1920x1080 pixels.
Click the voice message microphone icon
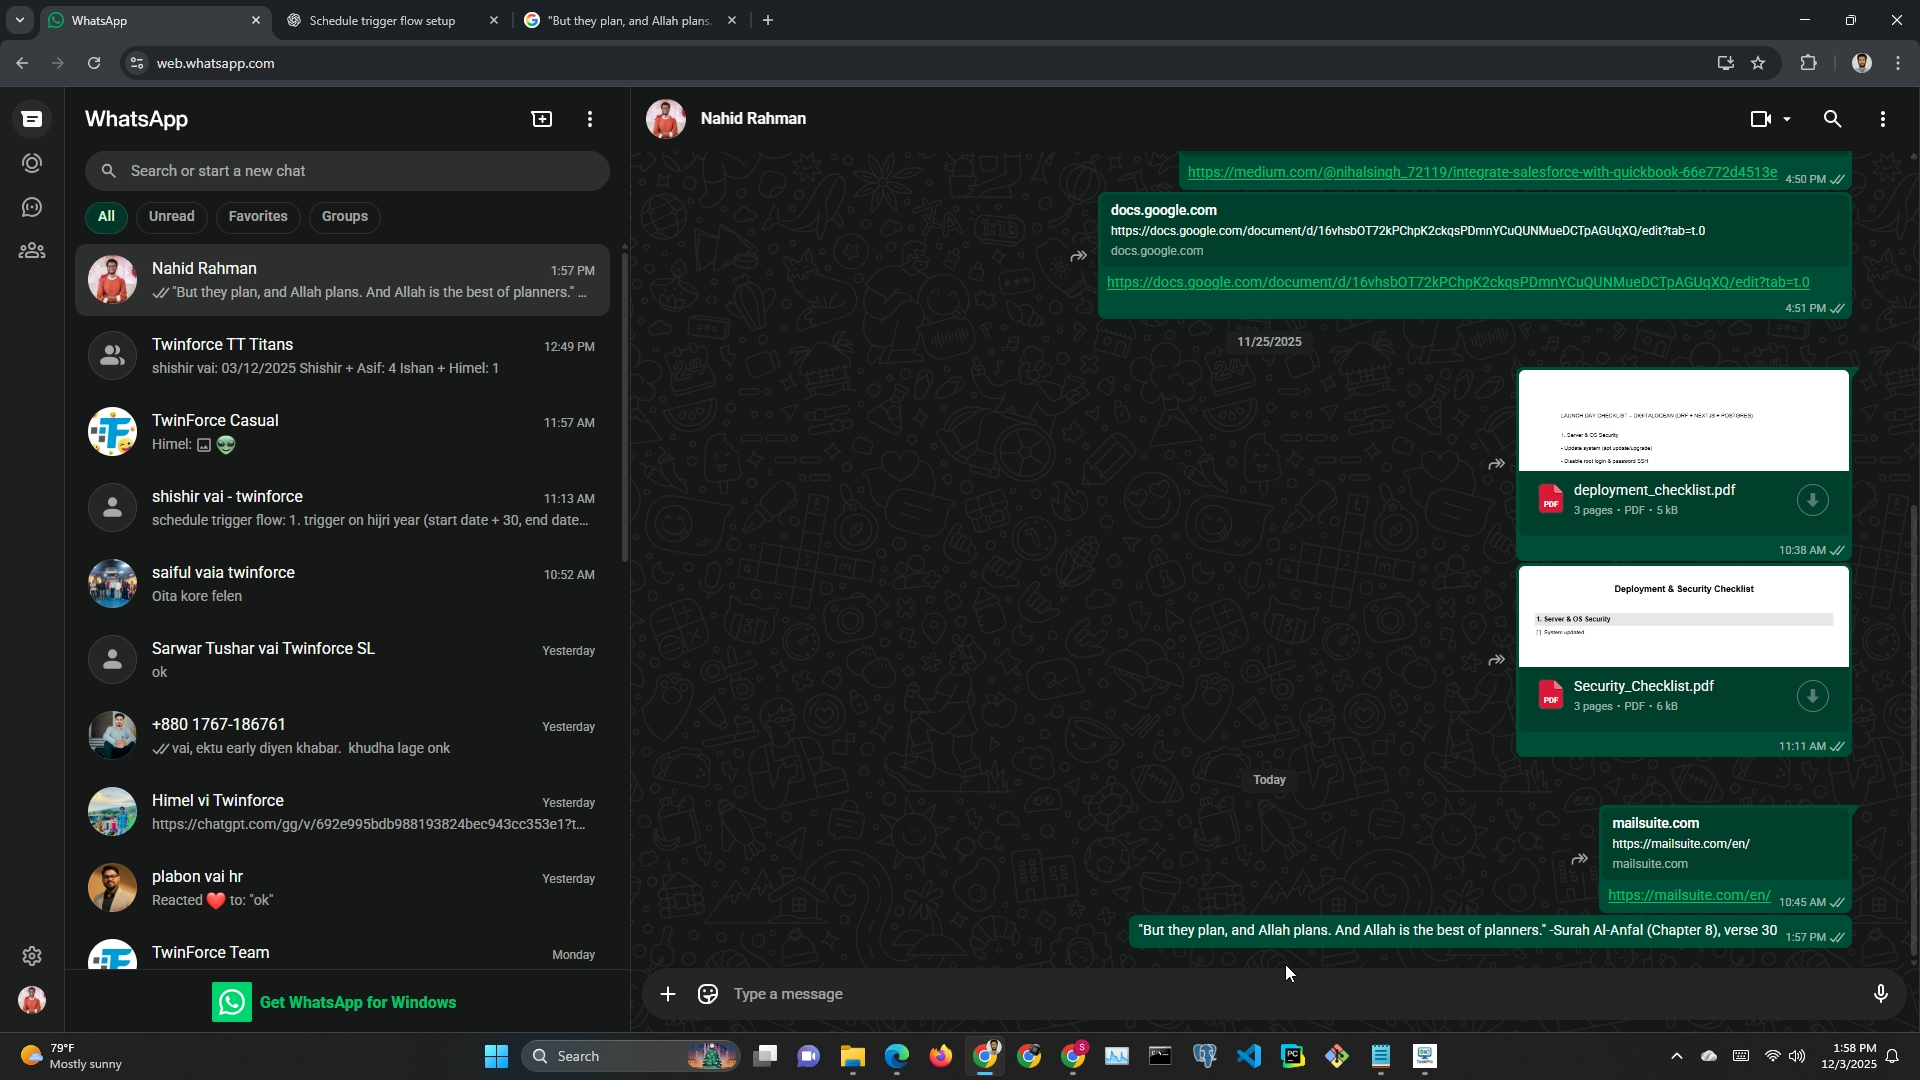click(x=1880, y=994)
